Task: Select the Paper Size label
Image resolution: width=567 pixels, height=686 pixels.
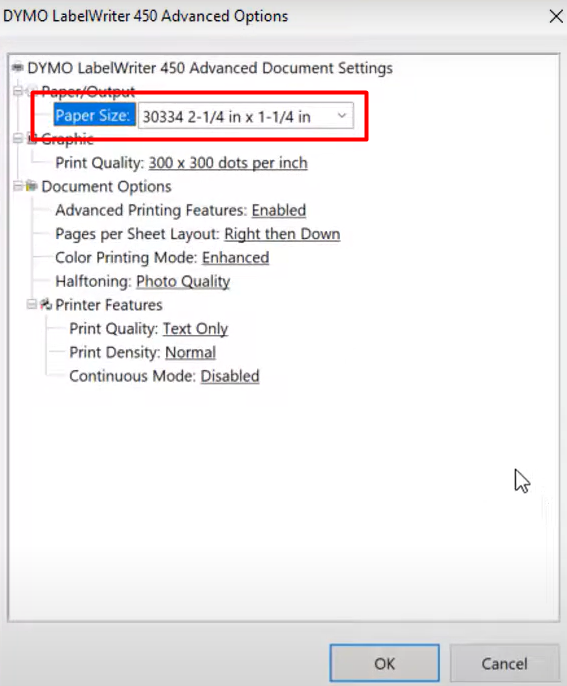Action: [93, 115]
